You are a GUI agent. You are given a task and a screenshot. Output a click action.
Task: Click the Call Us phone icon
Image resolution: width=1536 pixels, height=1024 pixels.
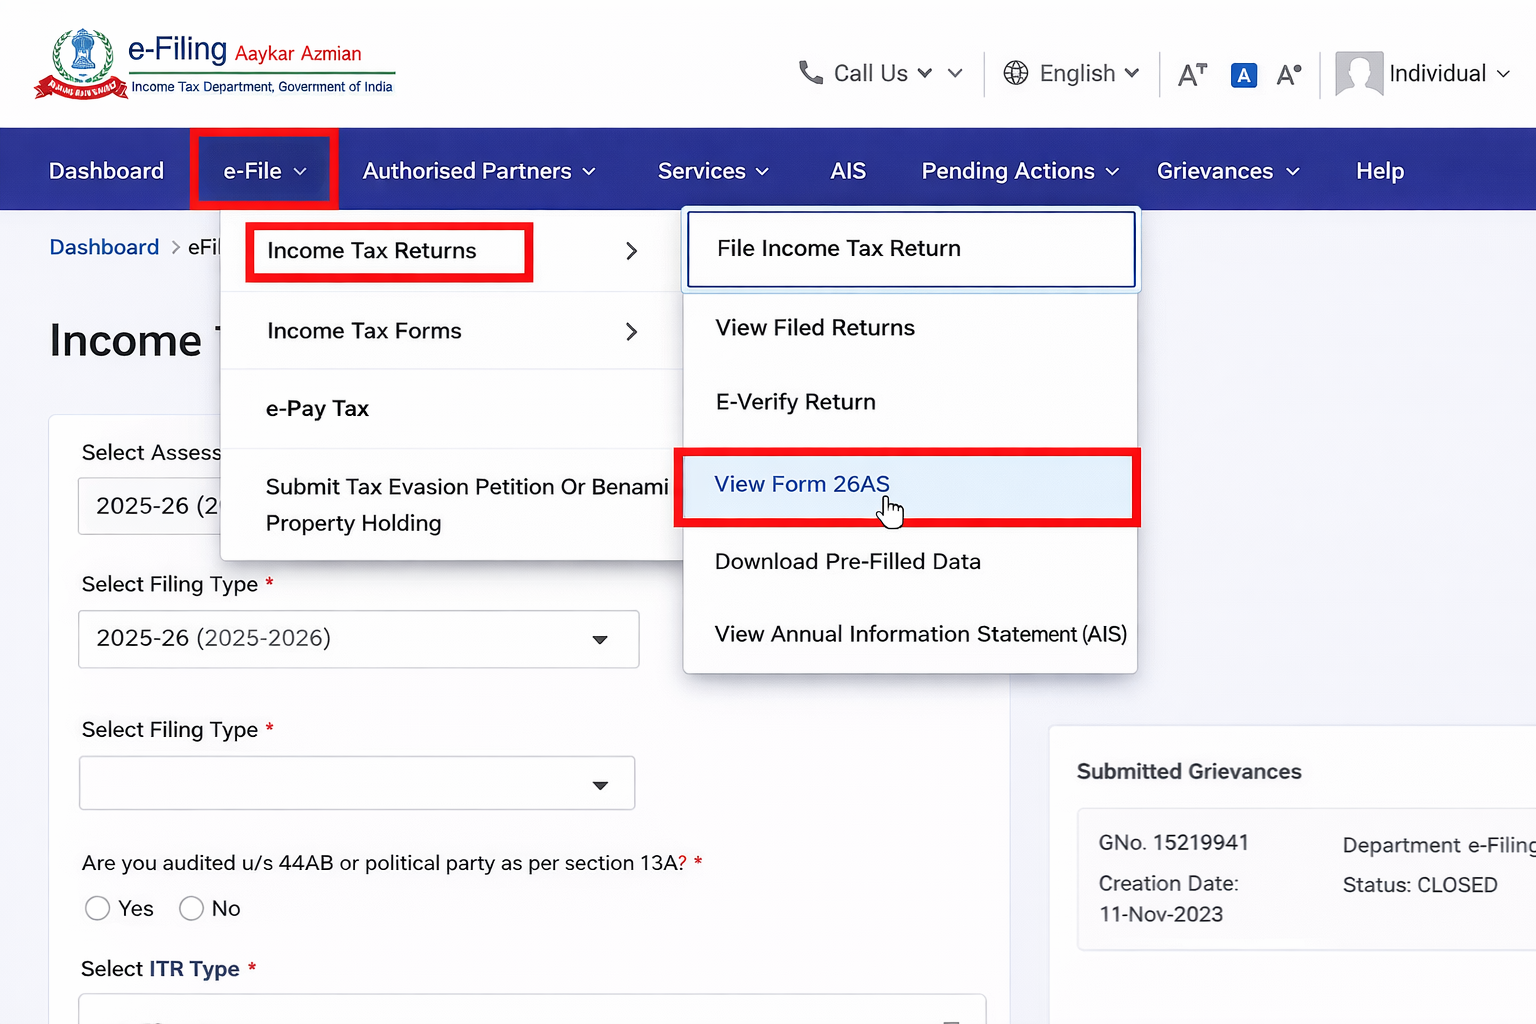coord(810,73)
